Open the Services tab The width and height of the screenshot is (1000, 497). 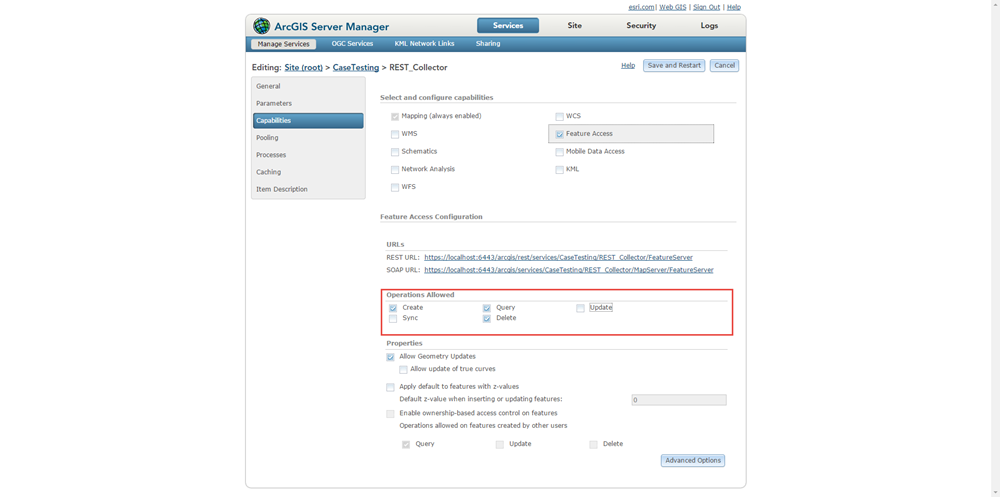click(x=508, y=26)
